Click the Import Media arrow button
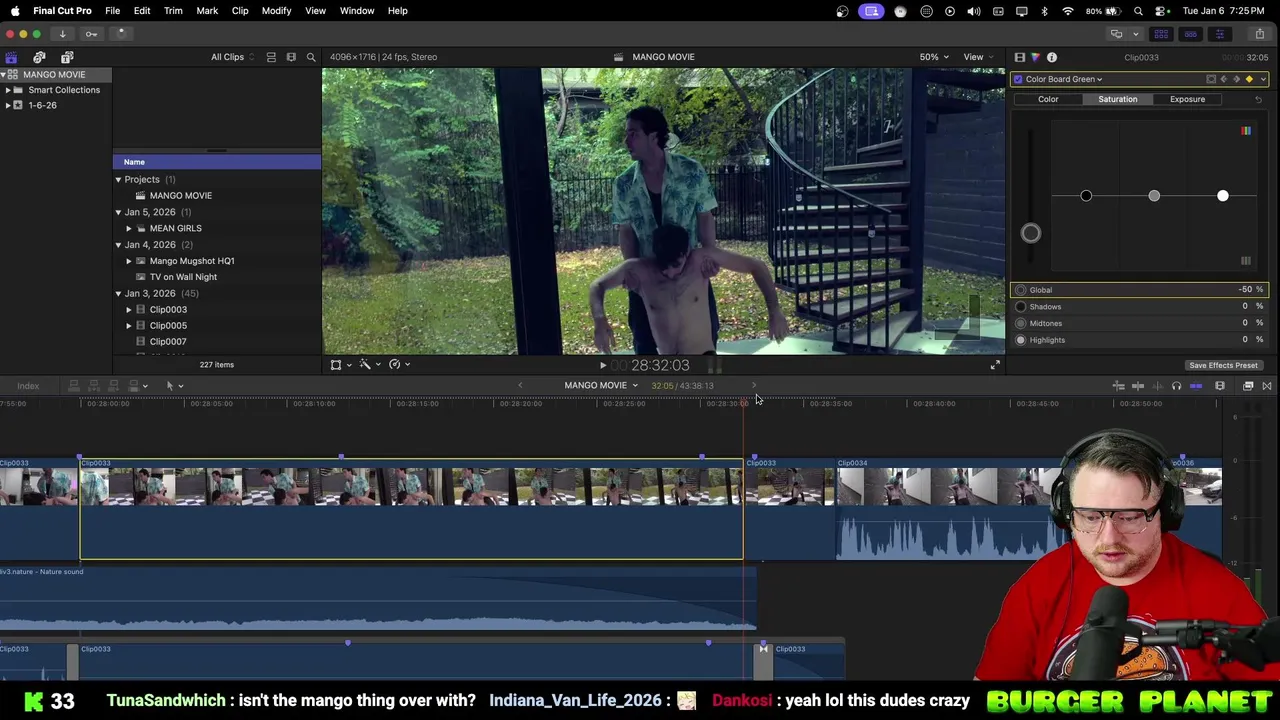The image size is (1280, 720). 62,34
